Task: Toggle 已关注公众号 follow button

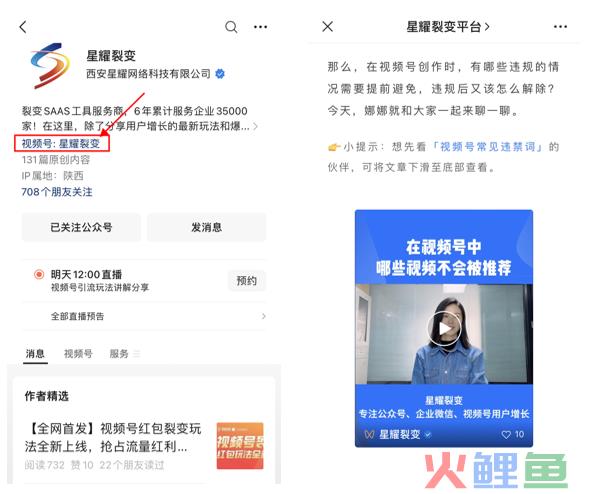Action: 81,227
